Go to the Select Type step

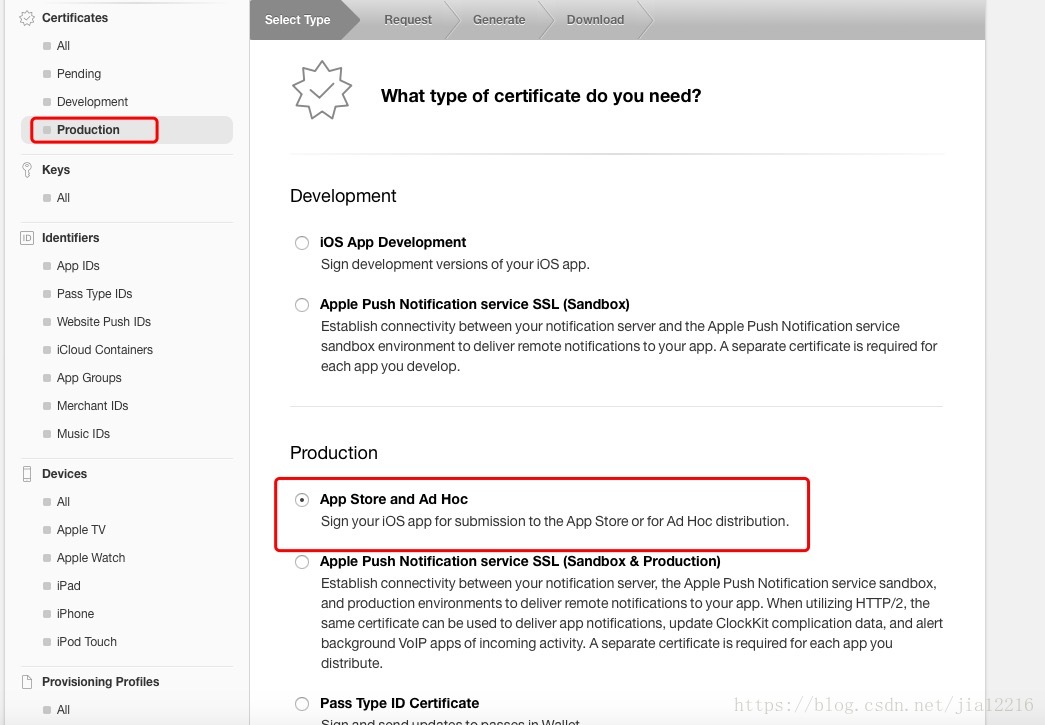click(x=297, y=20)
